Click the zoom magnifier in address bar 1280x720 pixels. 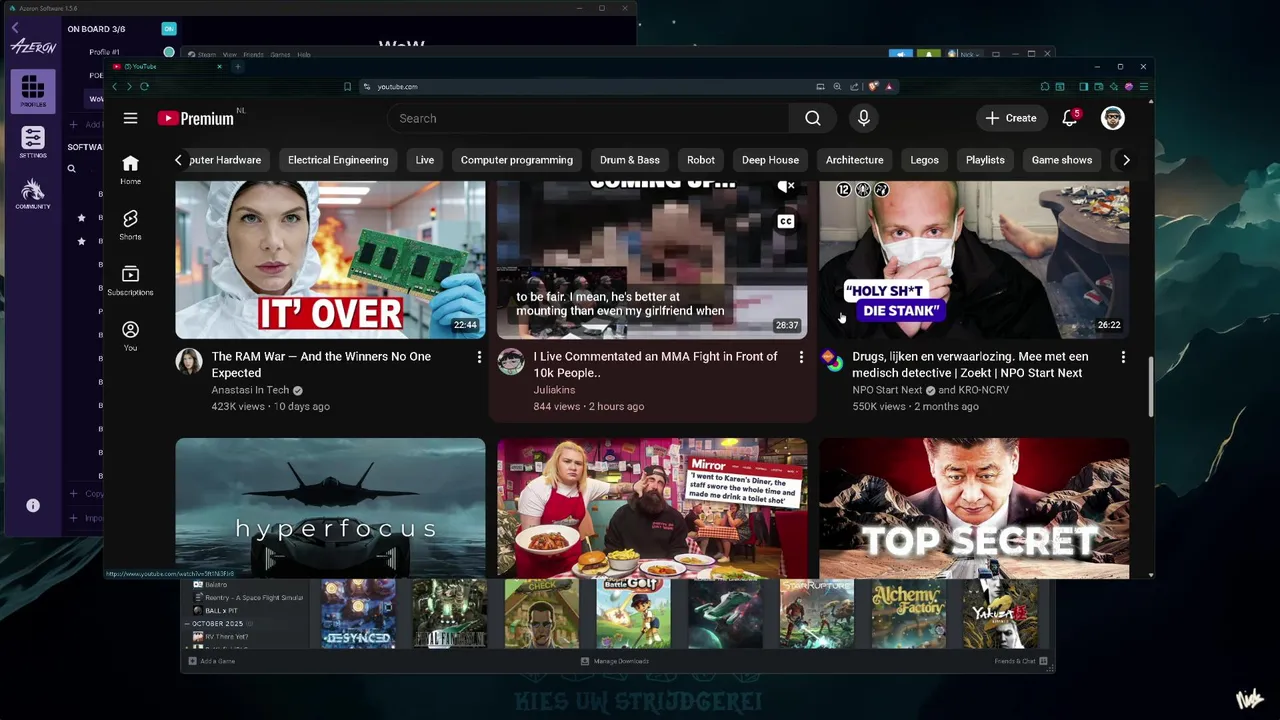(x=837, y=87)
